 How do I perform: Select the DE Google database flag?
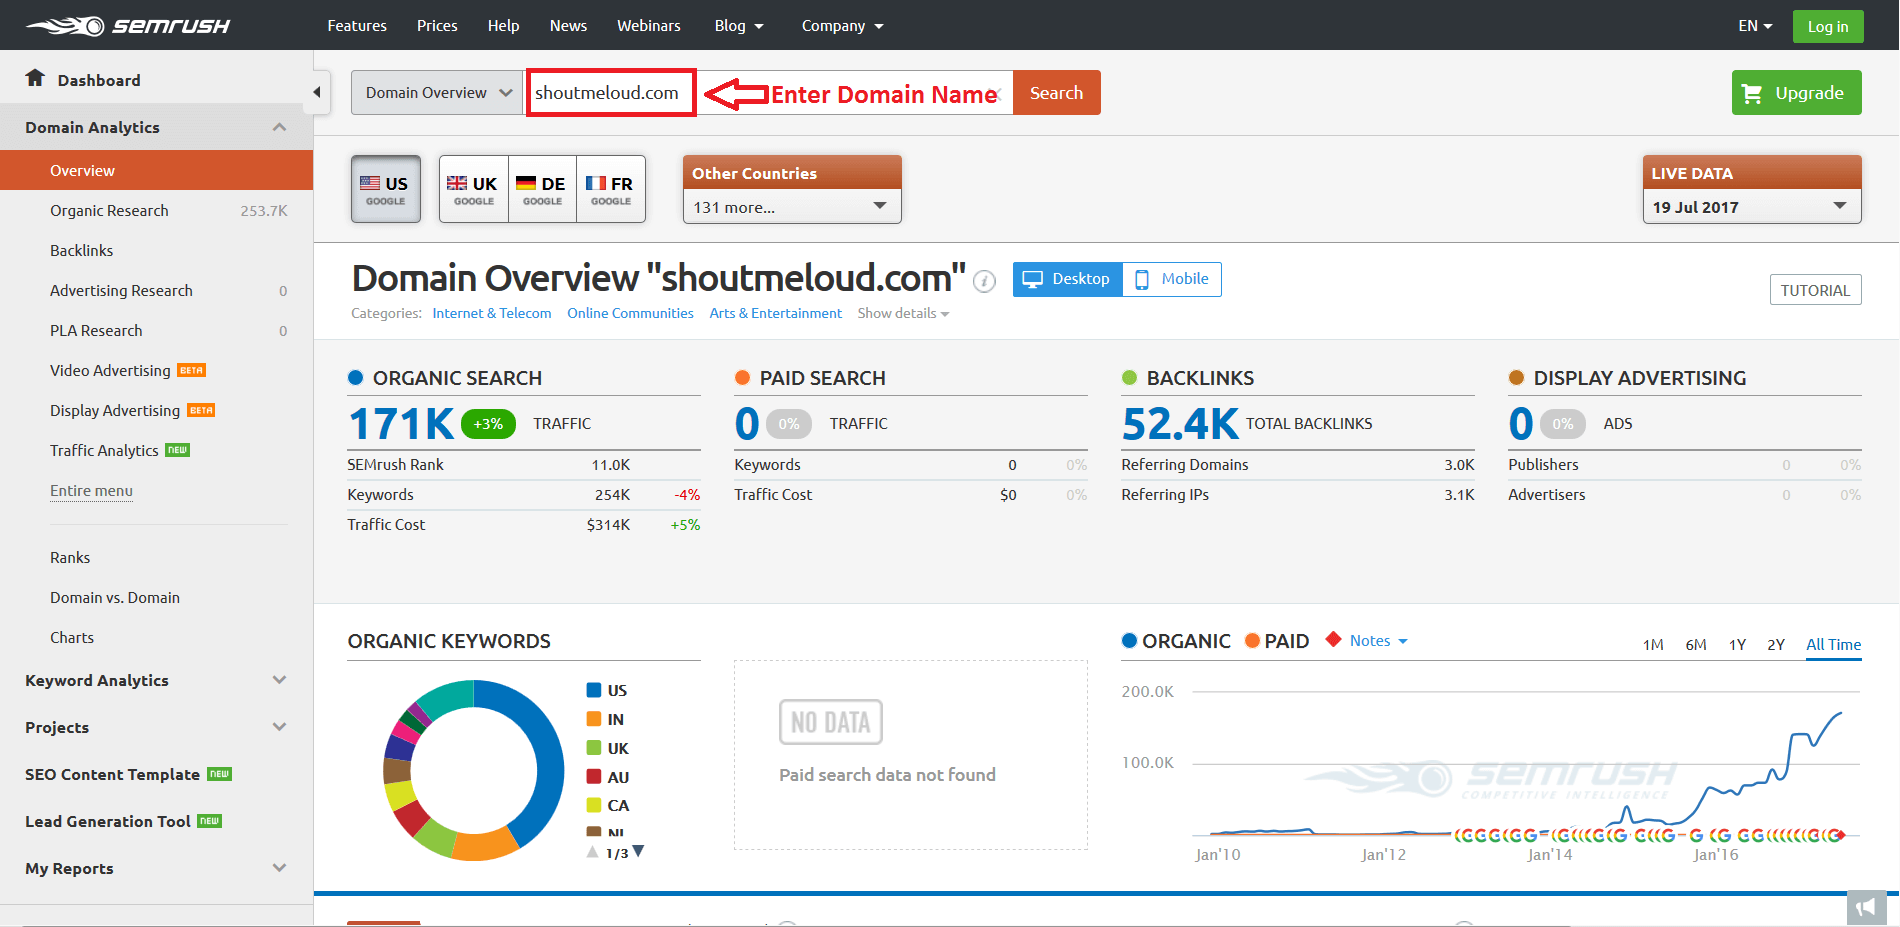tap(542, 189)
